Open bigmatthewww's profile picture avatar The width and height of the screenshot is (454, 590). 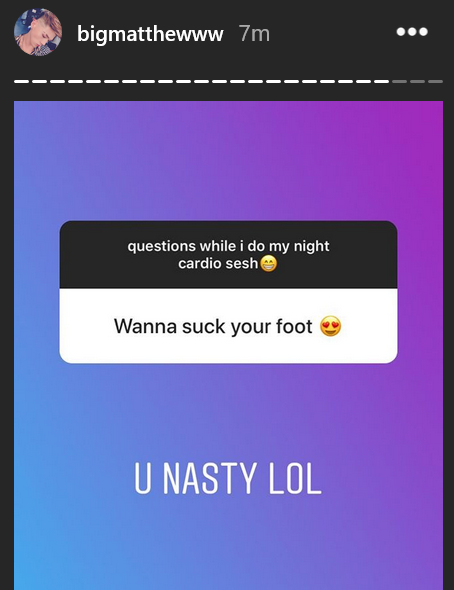38,32
